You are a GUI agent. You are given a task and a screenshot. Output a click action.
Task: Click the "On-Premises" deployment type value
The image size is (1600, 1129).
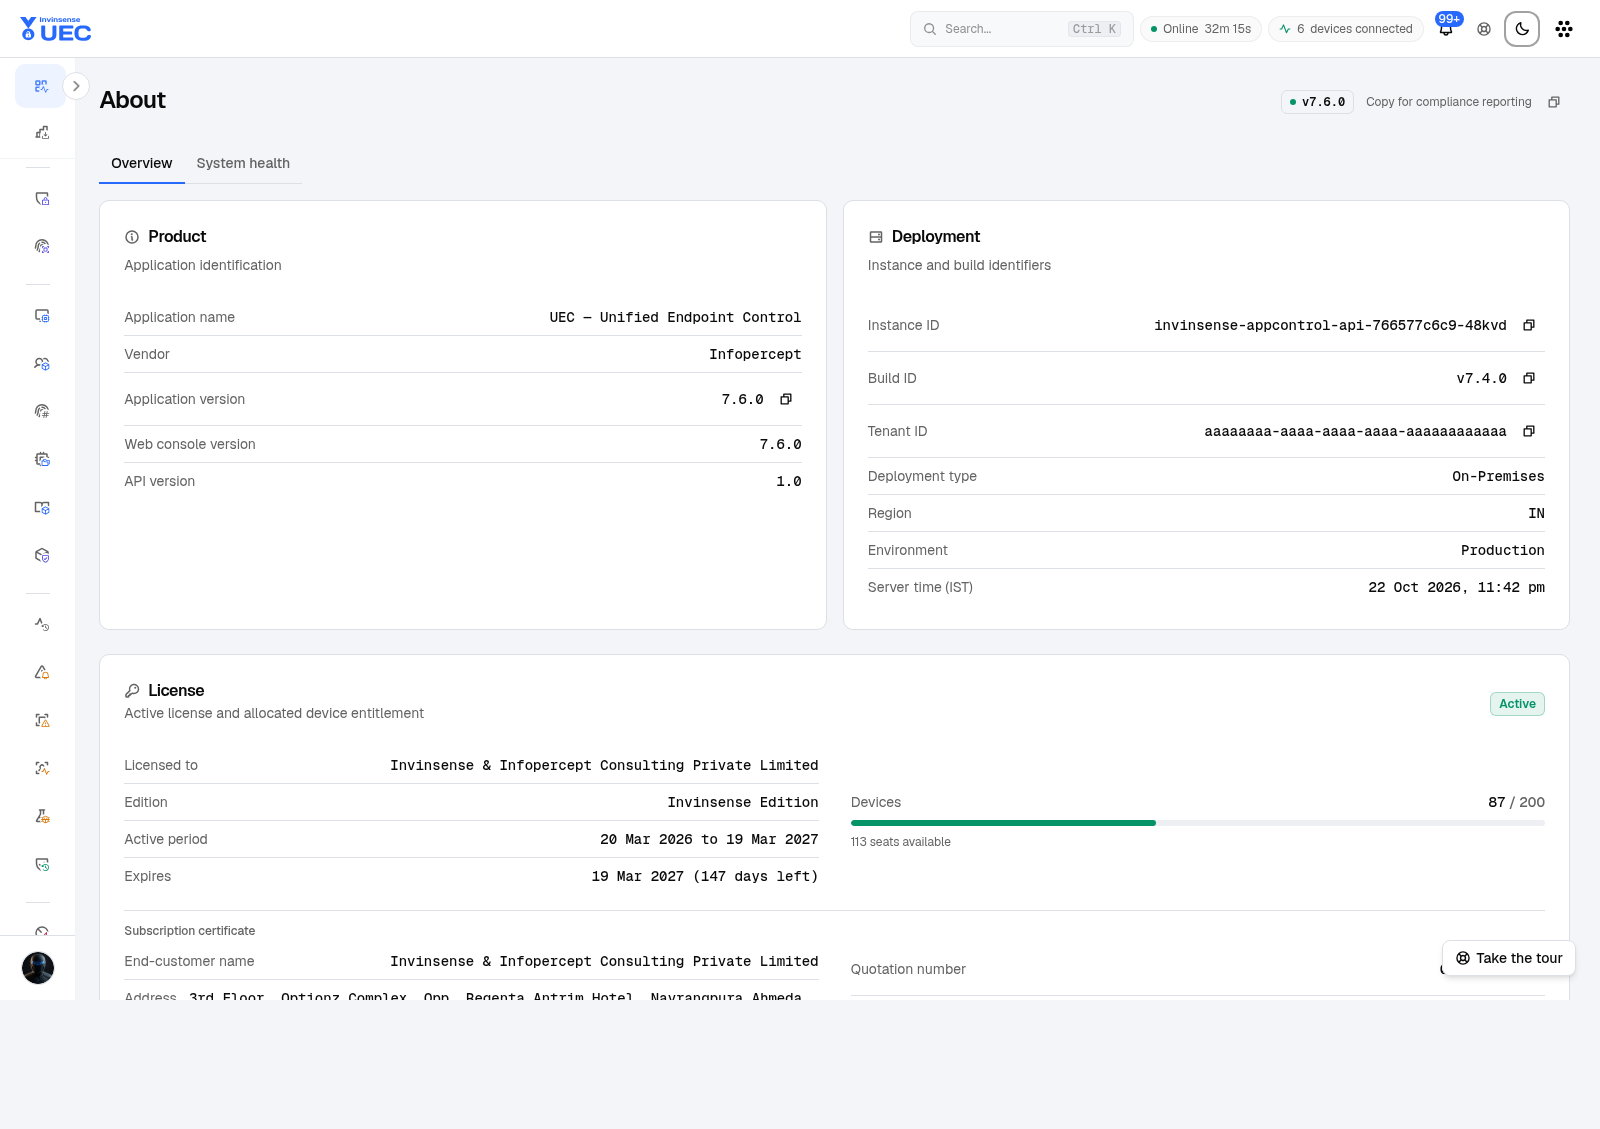pyautogui.click(x=1498, y=476)
